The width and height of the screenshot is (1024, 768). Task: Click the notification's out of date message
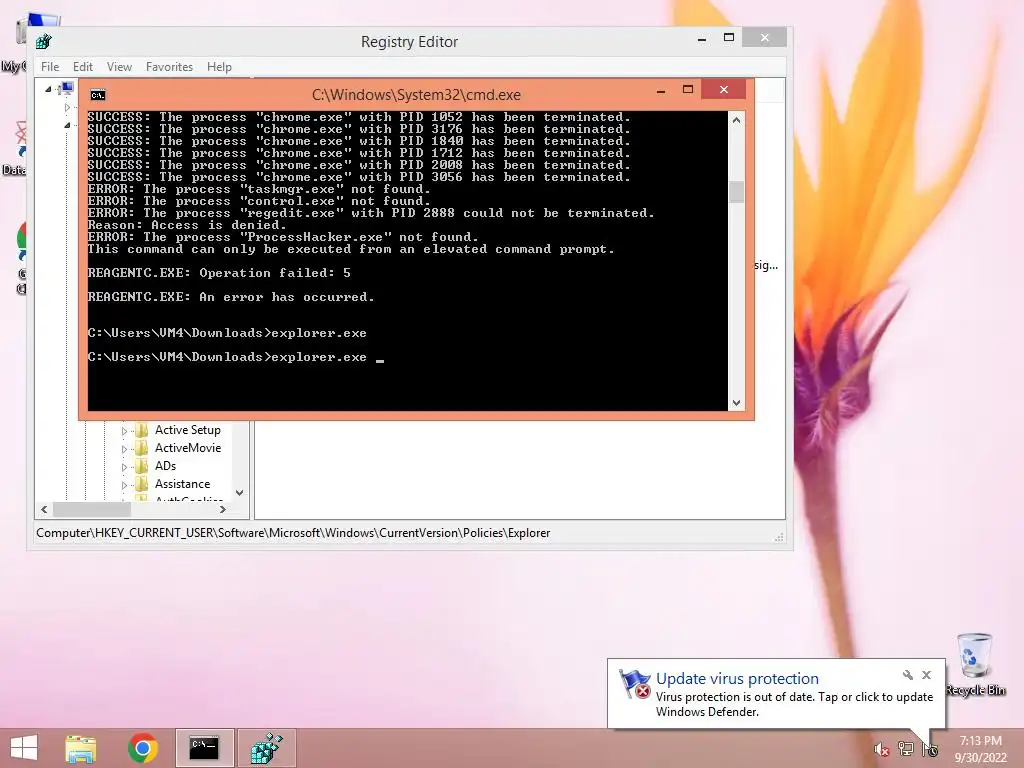(x=794, y=704)
